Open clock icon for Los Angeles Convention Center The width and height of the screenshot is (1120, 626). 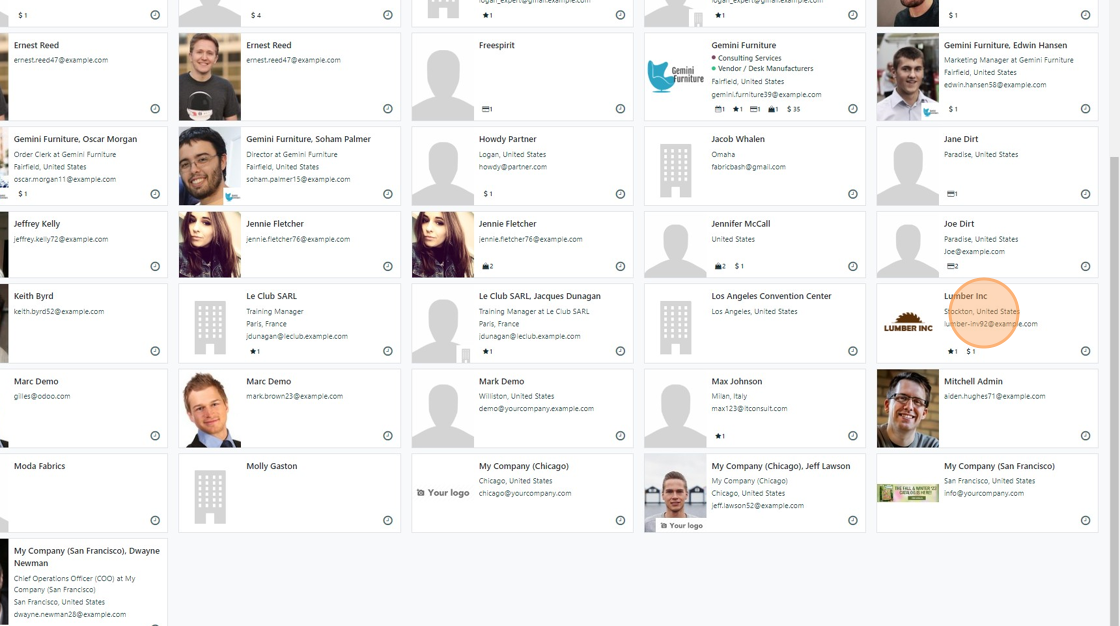[x=853, y=351]
